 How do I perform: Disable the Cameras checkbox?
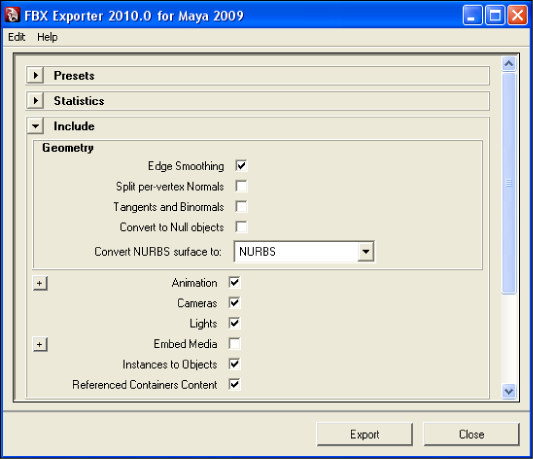(x=235, y=303)
